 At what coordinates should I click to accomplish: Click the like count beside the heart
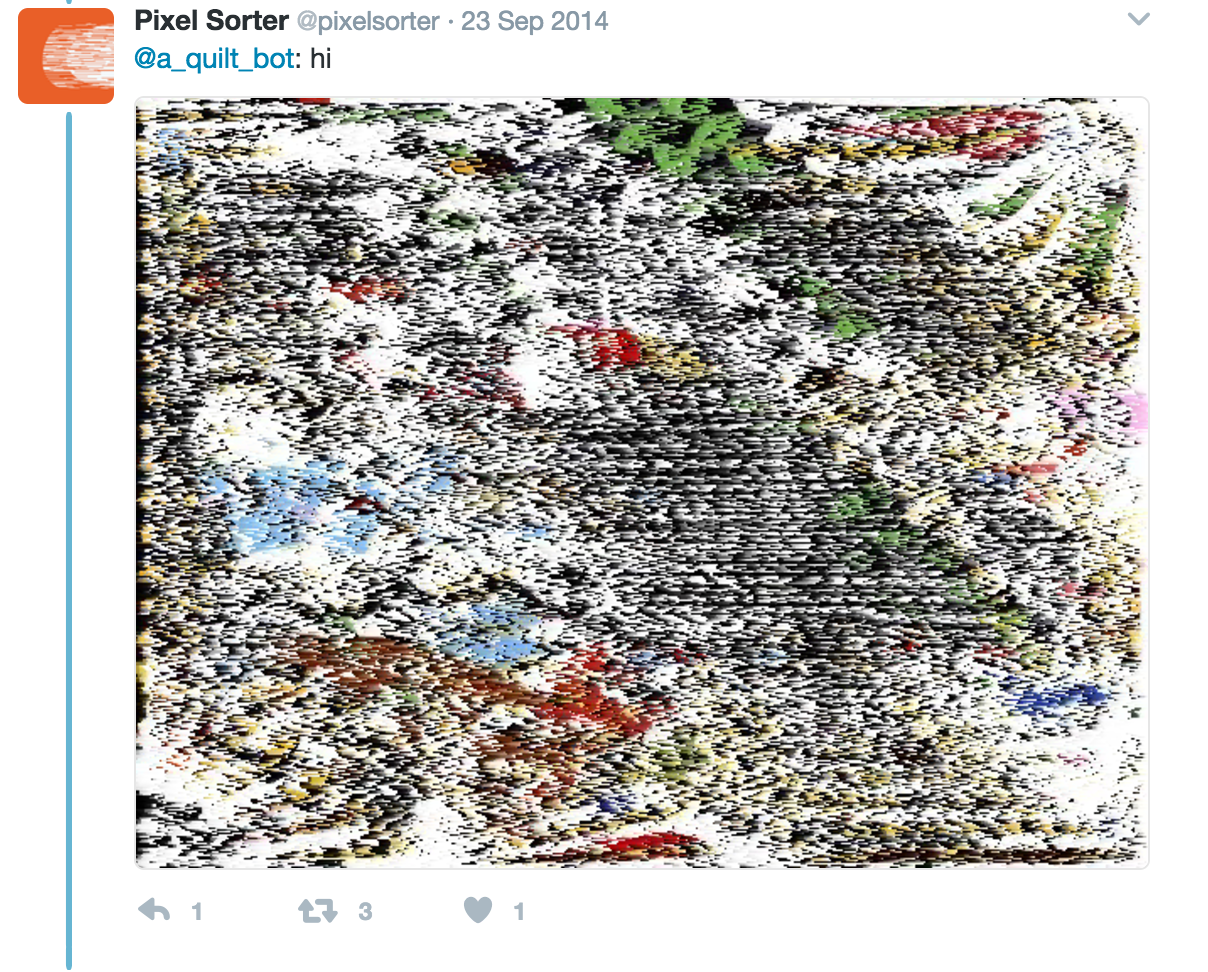click(x=519, y=911)
